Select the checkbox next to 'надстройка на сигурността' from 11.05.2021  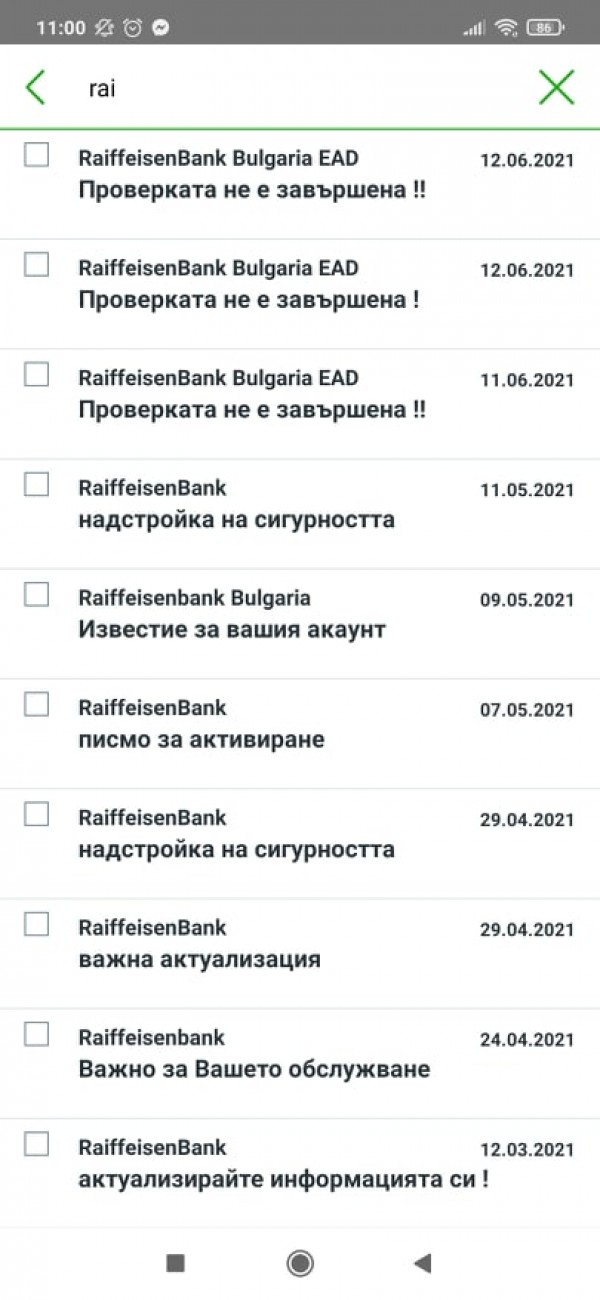(x=36, y=484)
